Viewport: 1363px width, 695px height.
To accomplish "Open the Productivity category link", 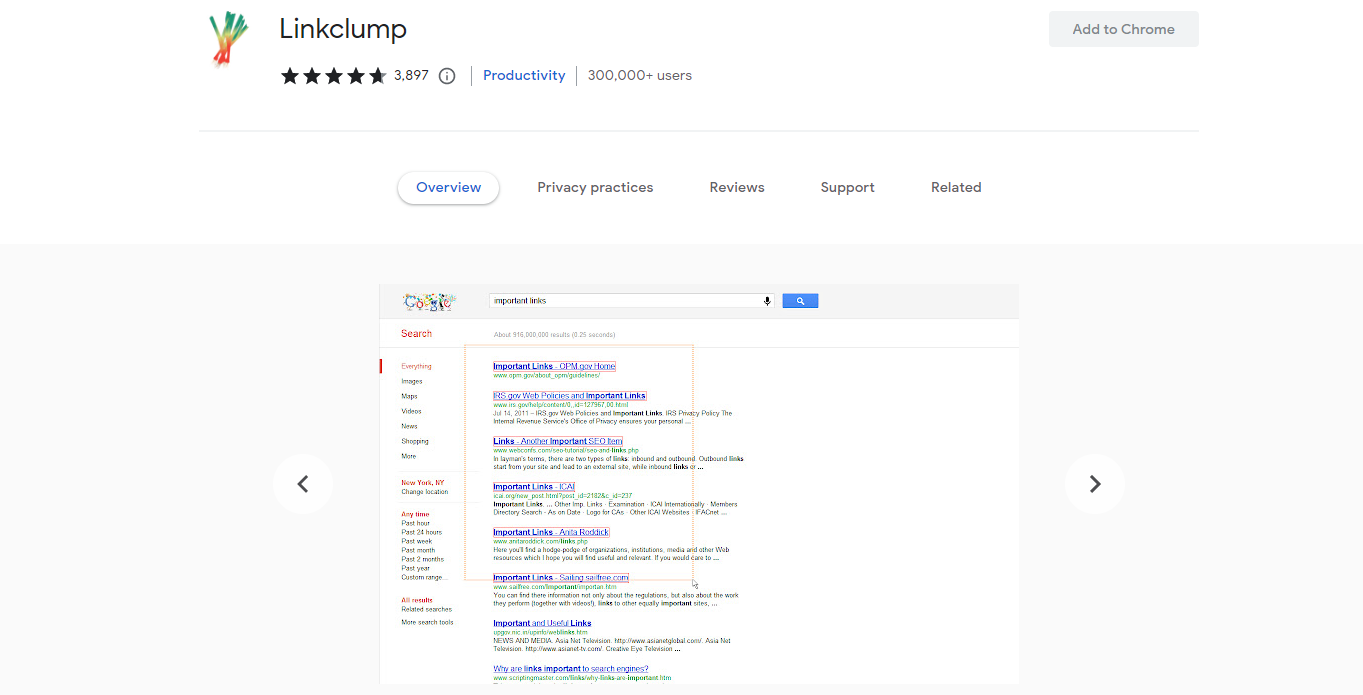I will (x=524, y=75).
